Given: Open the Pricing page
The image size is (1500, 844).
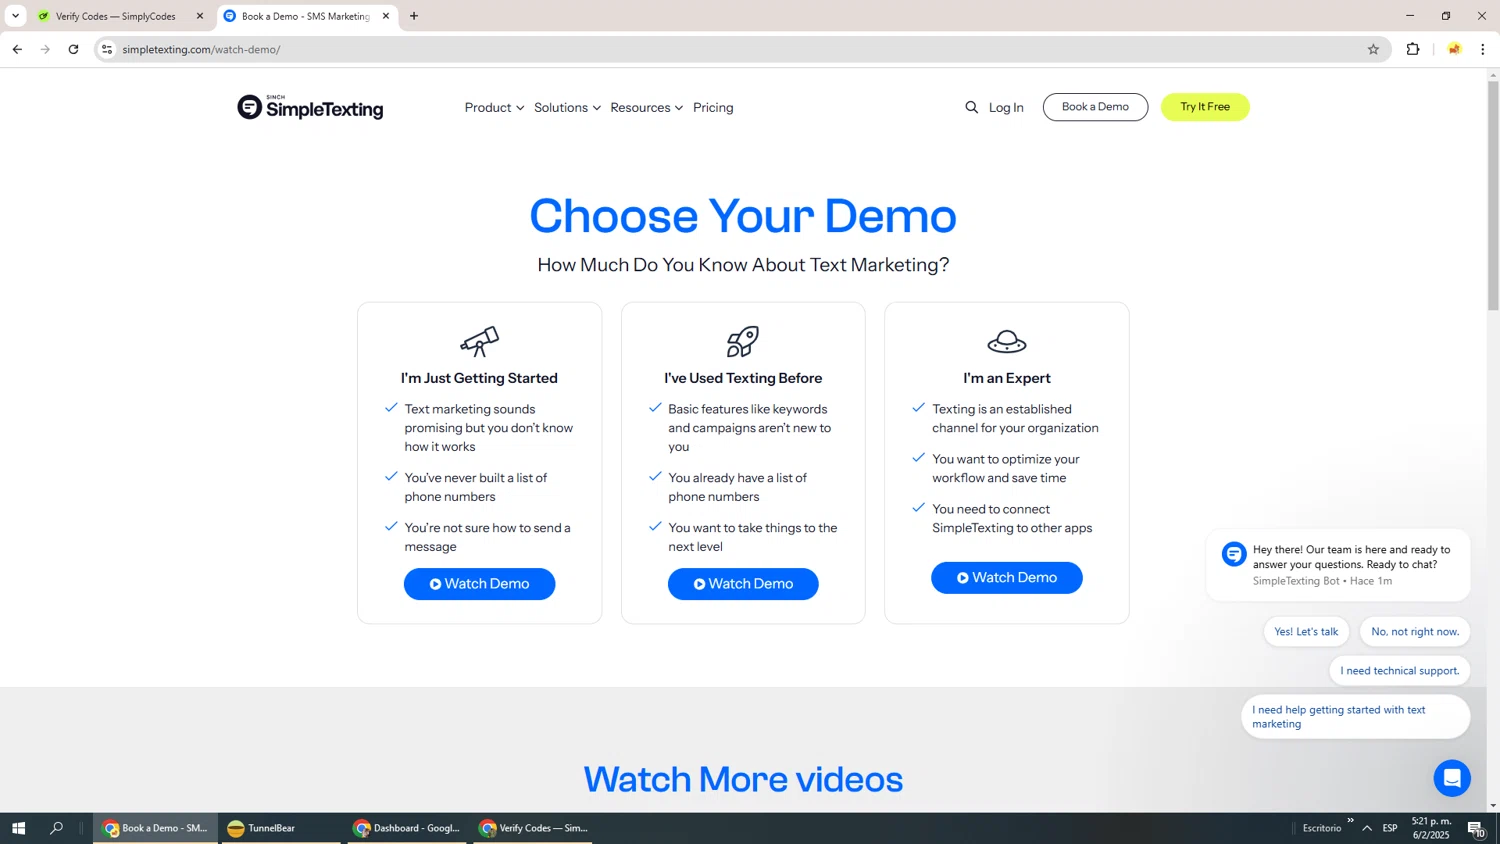Looking at the screenshot, I should coord(713,107).
